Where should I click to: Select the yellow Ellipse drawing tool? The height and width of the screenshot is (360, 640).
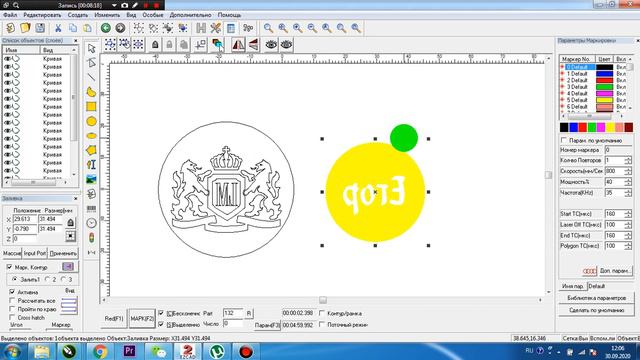(x=91, y=136)
